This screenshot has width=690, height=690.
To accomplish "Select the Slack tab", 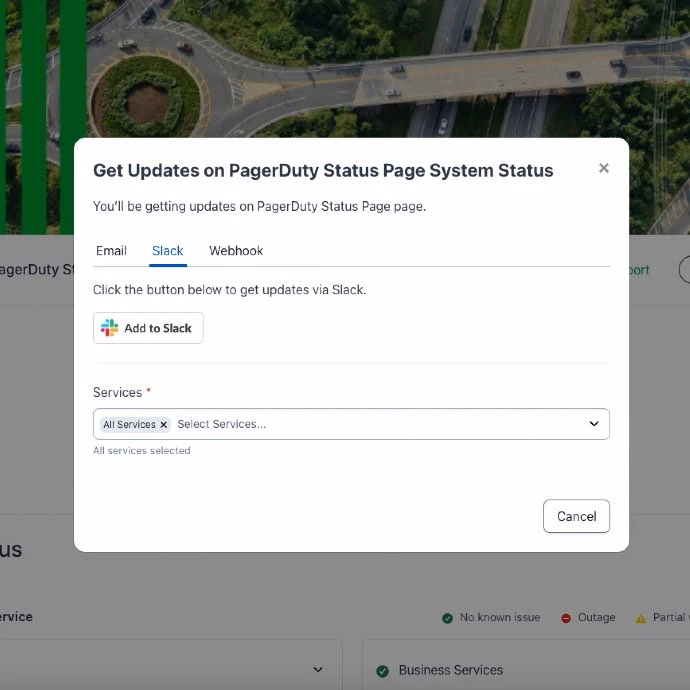I will (x=168, y=251).
